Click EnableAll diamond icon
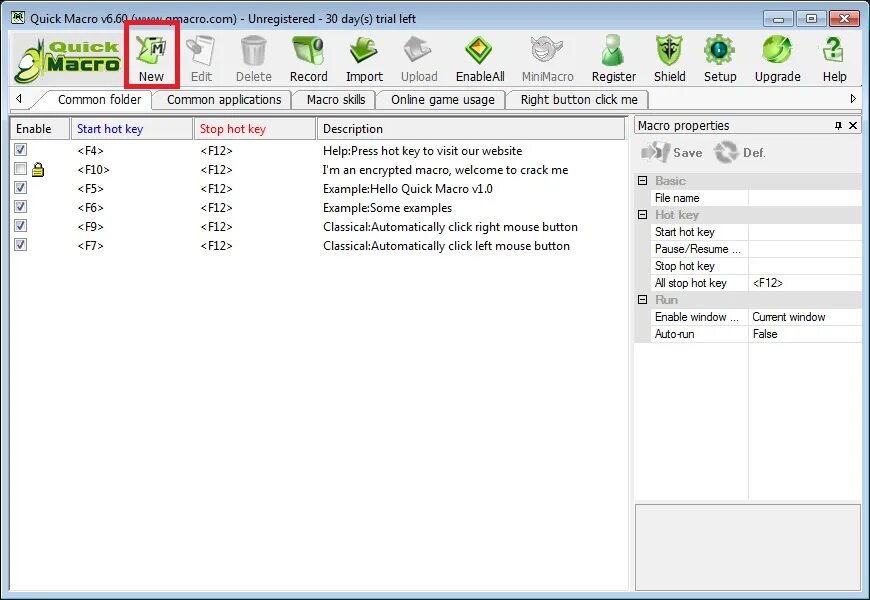The width and height of the screenshot is (870, 600). click(480, 58)
